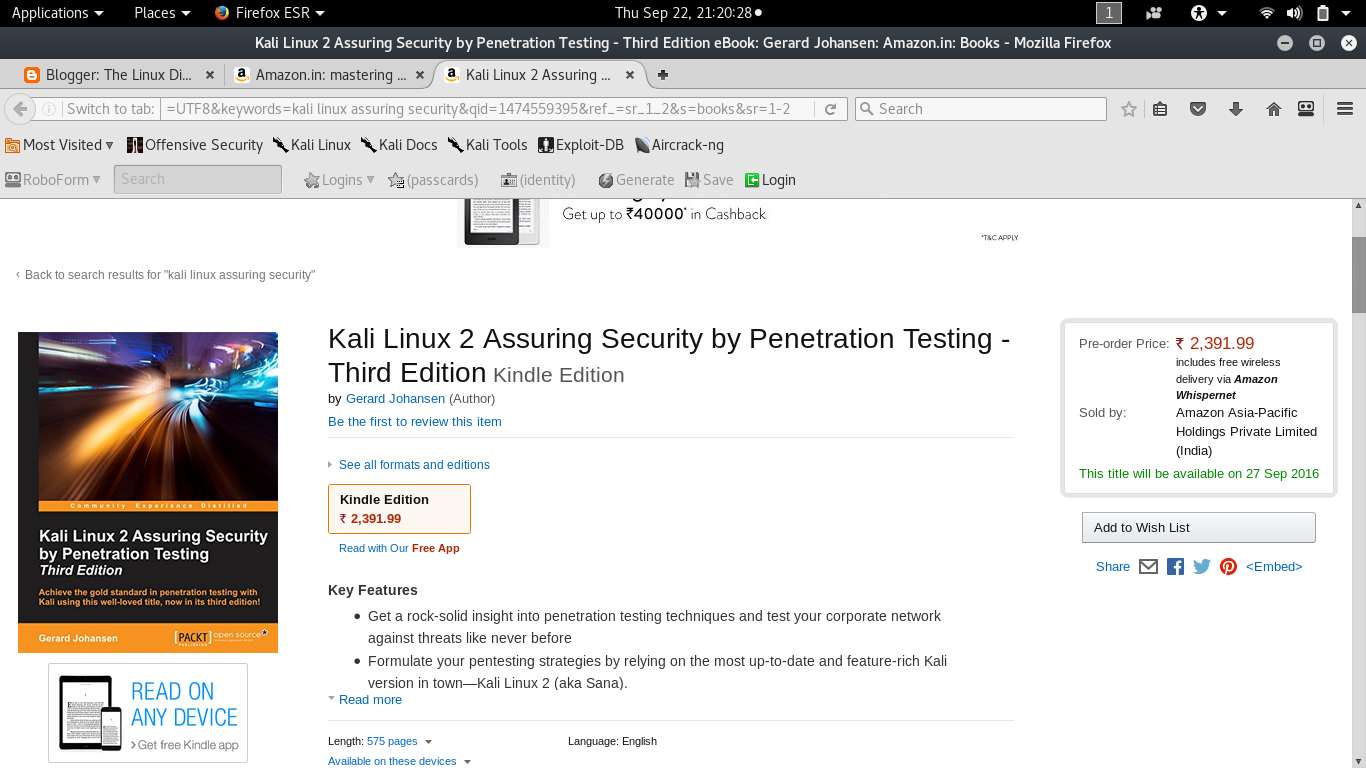Open the Gerard Johansen author link
Screen dimensions: 1366x768
(395, 399)
